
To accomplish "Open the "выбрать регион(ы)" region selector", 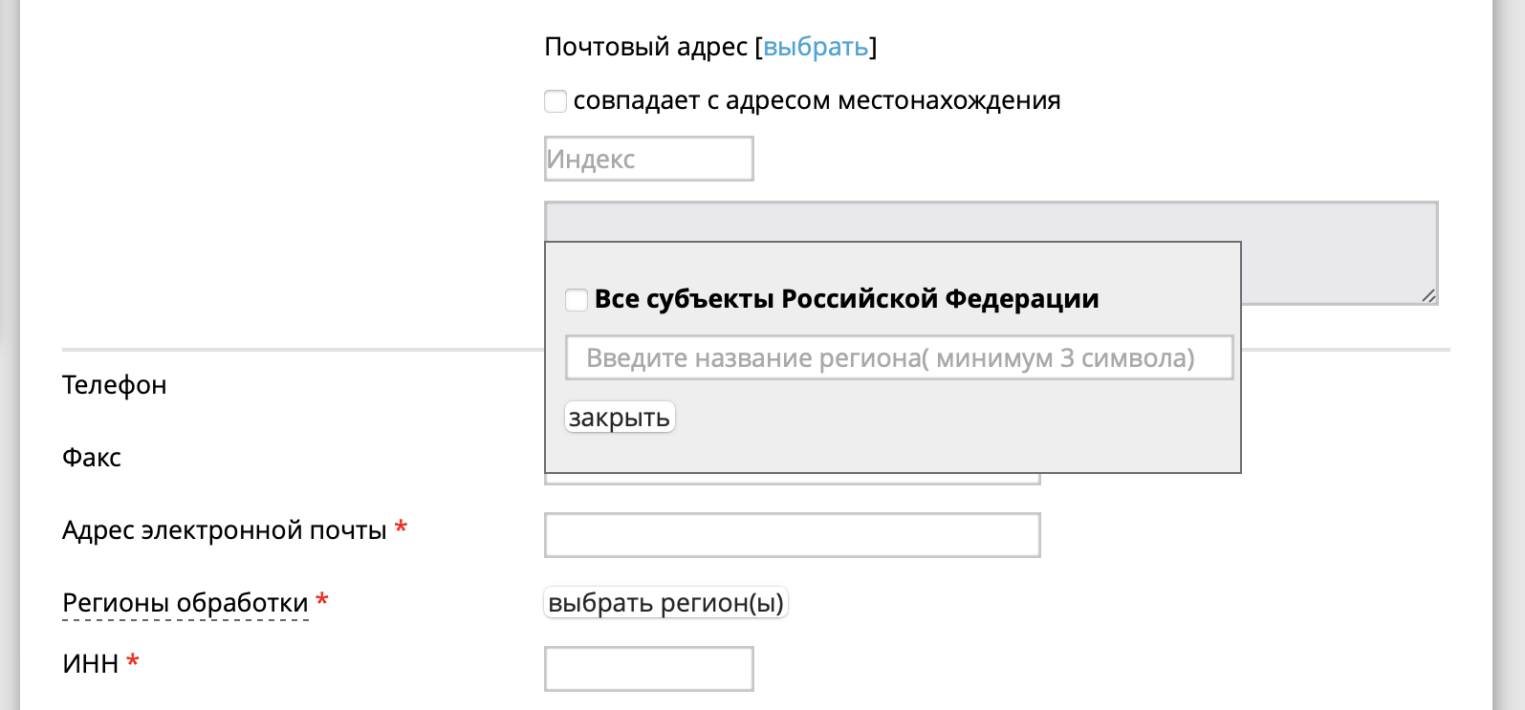I will pyautogui.click(x=666, y=604).
